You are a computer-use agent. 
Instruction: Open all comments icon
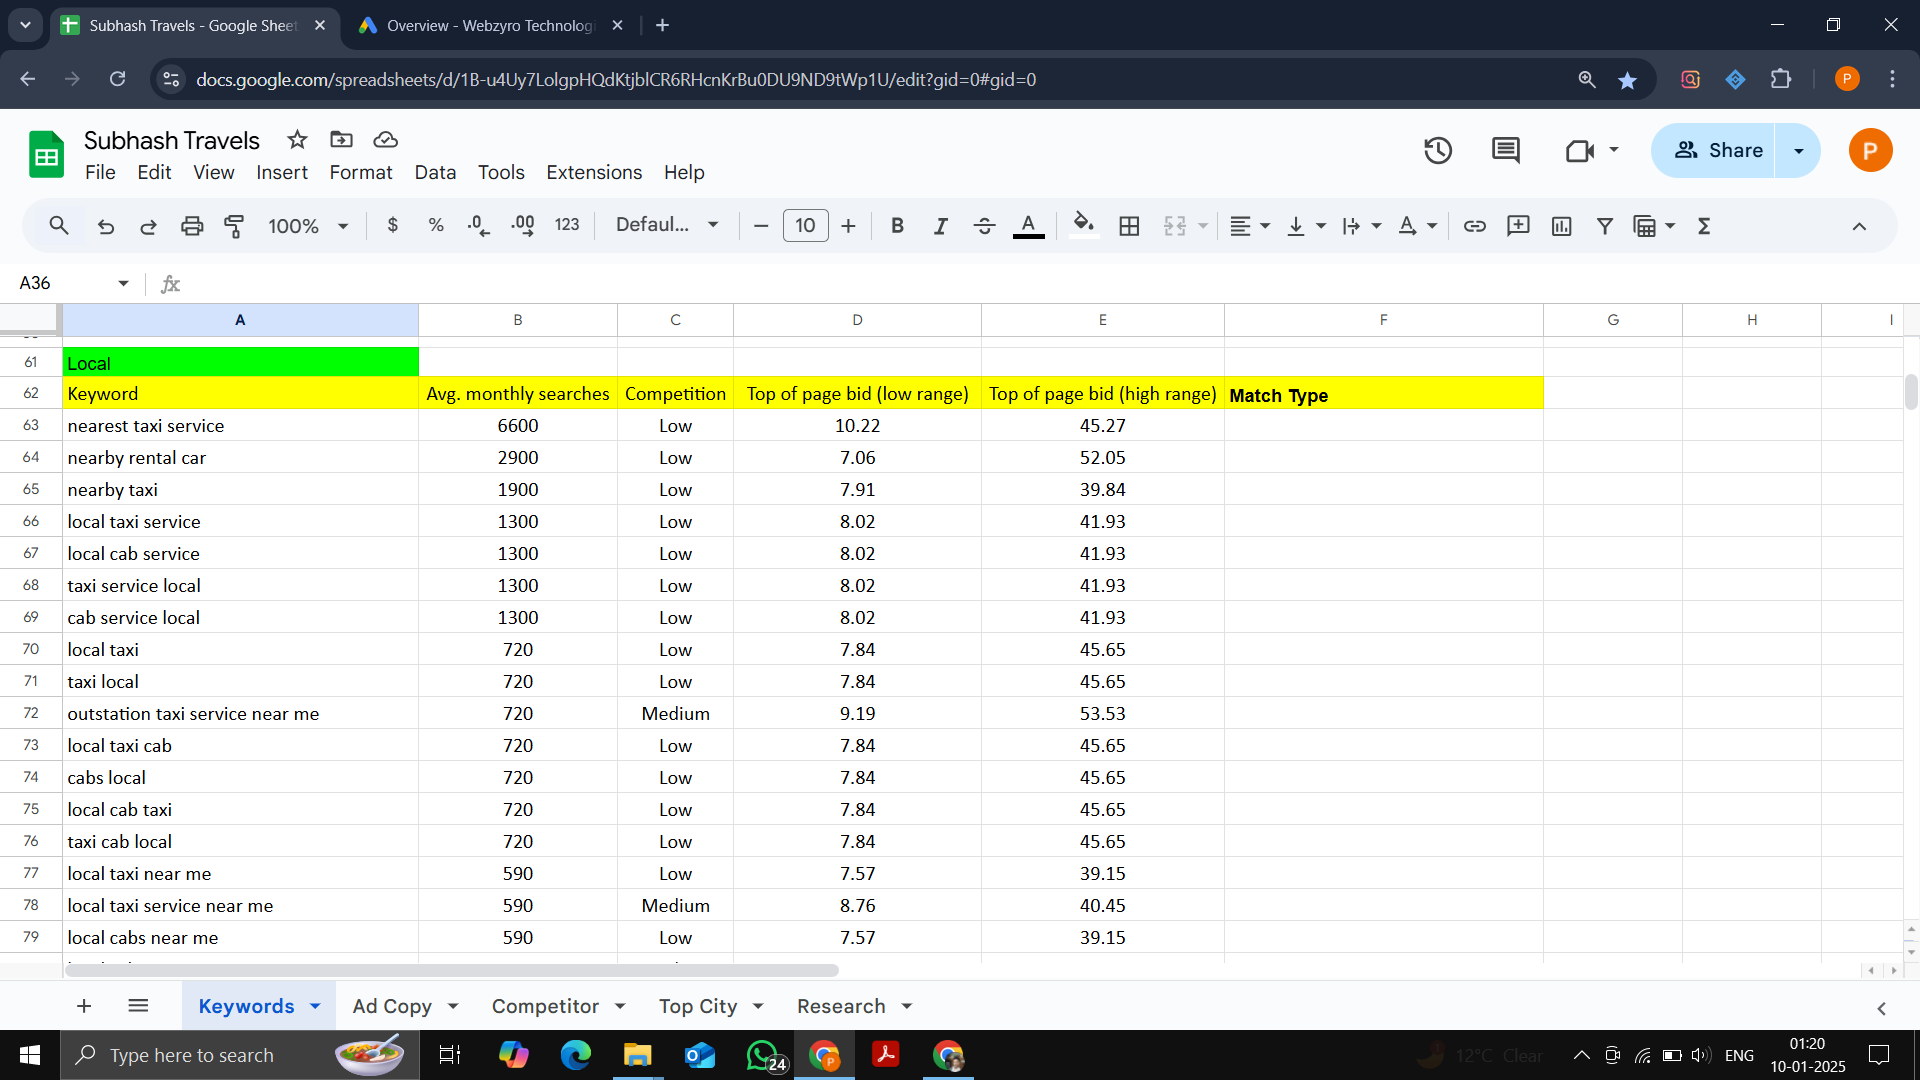(1506, 151)
